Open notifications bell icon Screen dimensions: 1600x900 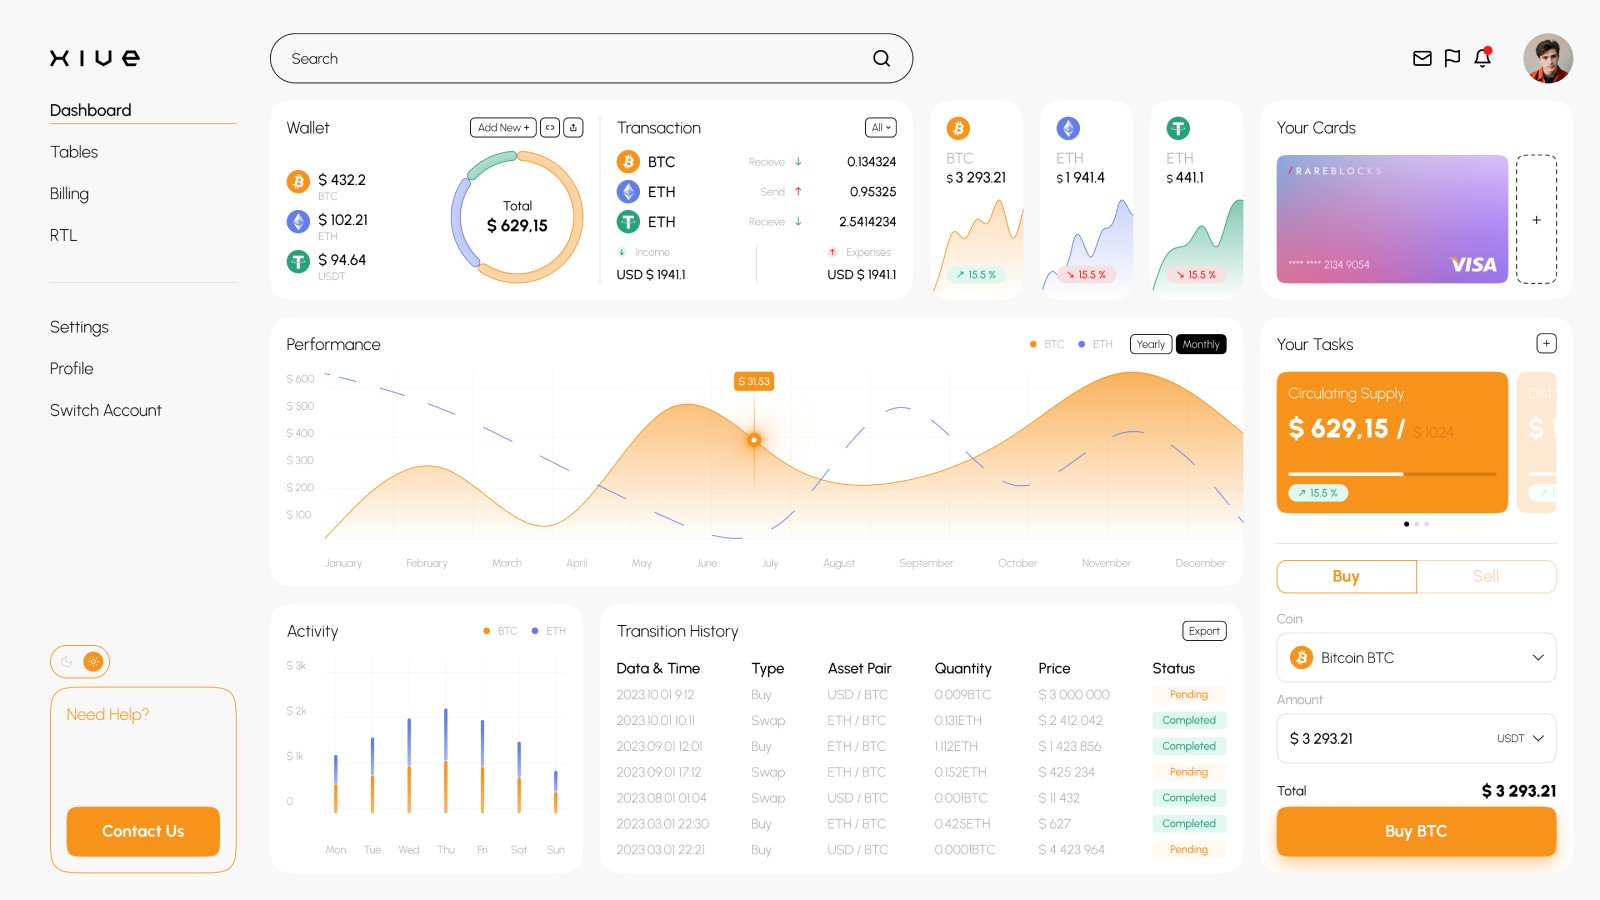1483,58
